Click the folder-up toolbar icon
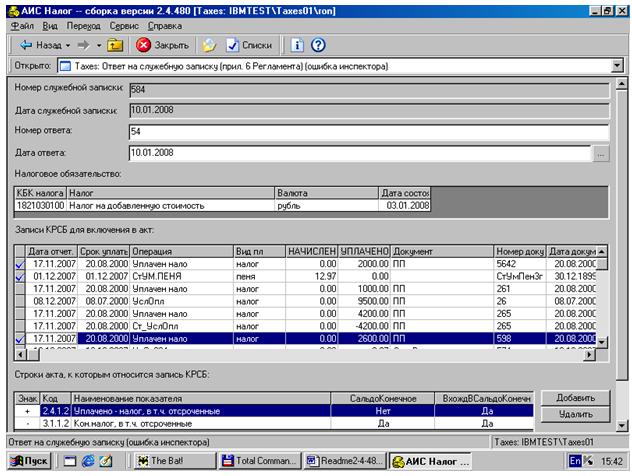632x476 pixels. coord(115,45)
